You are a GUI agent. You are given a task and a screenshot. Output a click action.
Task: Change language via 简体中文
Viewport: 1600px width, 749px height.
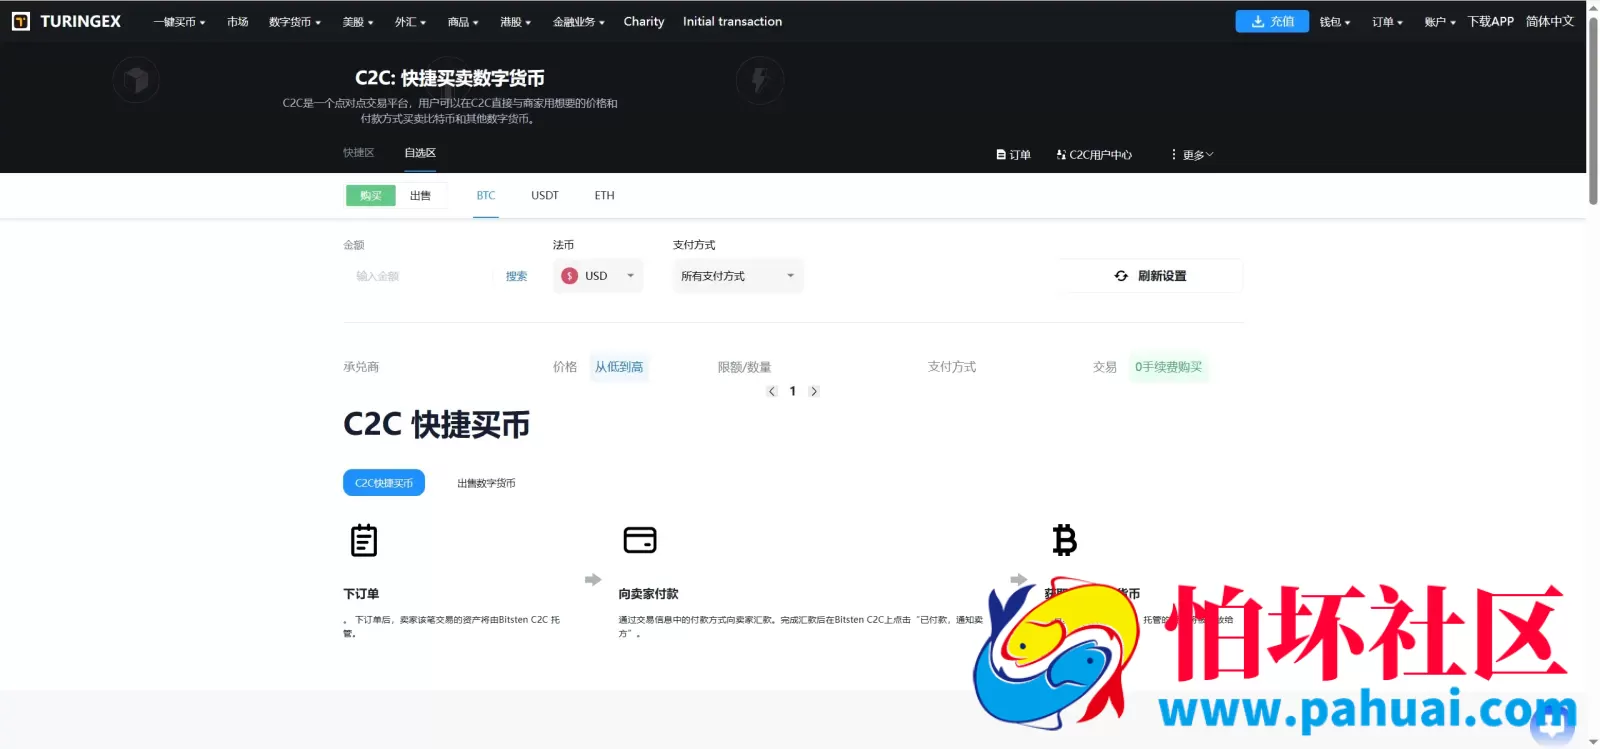coord(1550,22)
